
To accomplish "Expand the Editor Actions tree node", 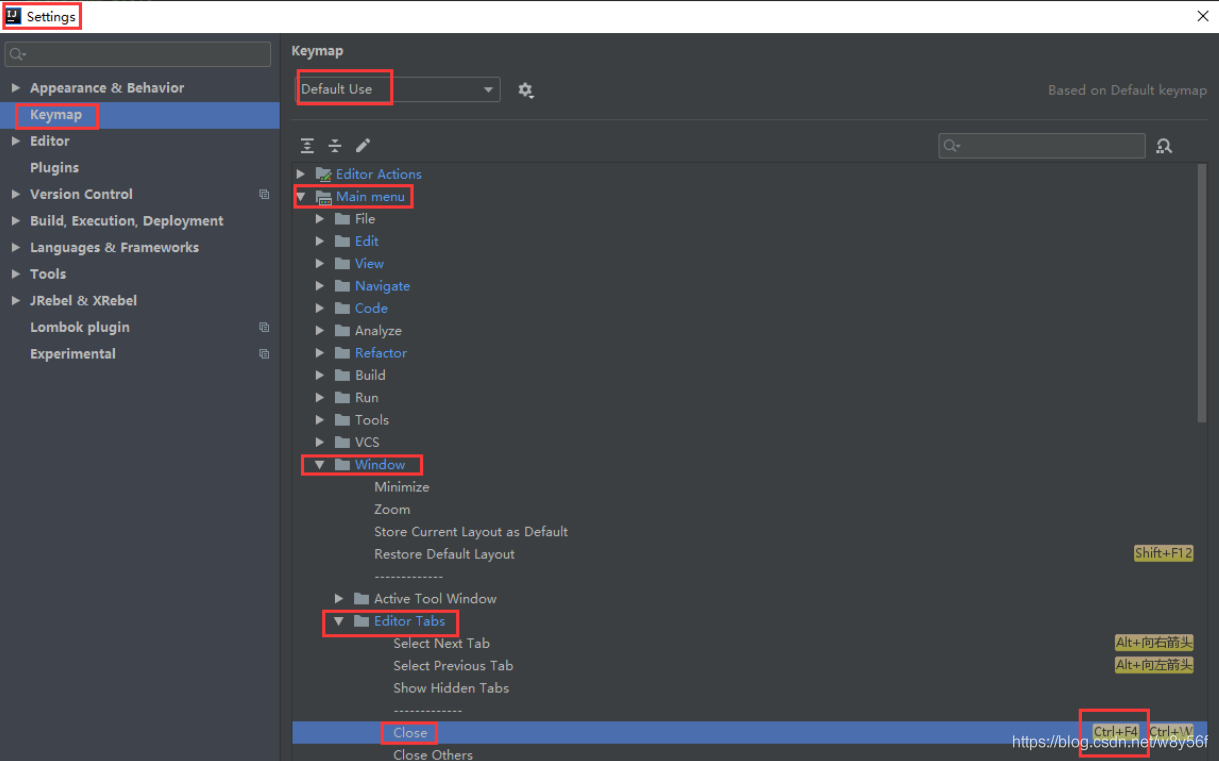I will [301, 174].
